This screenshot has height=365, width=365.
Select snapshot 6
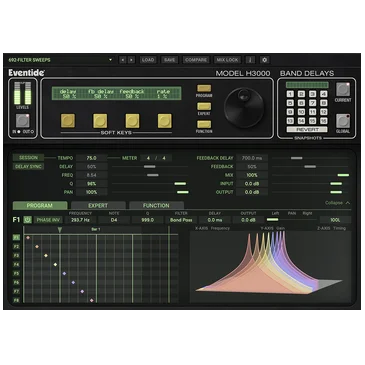pyautogui.click(x=301, y=103)
